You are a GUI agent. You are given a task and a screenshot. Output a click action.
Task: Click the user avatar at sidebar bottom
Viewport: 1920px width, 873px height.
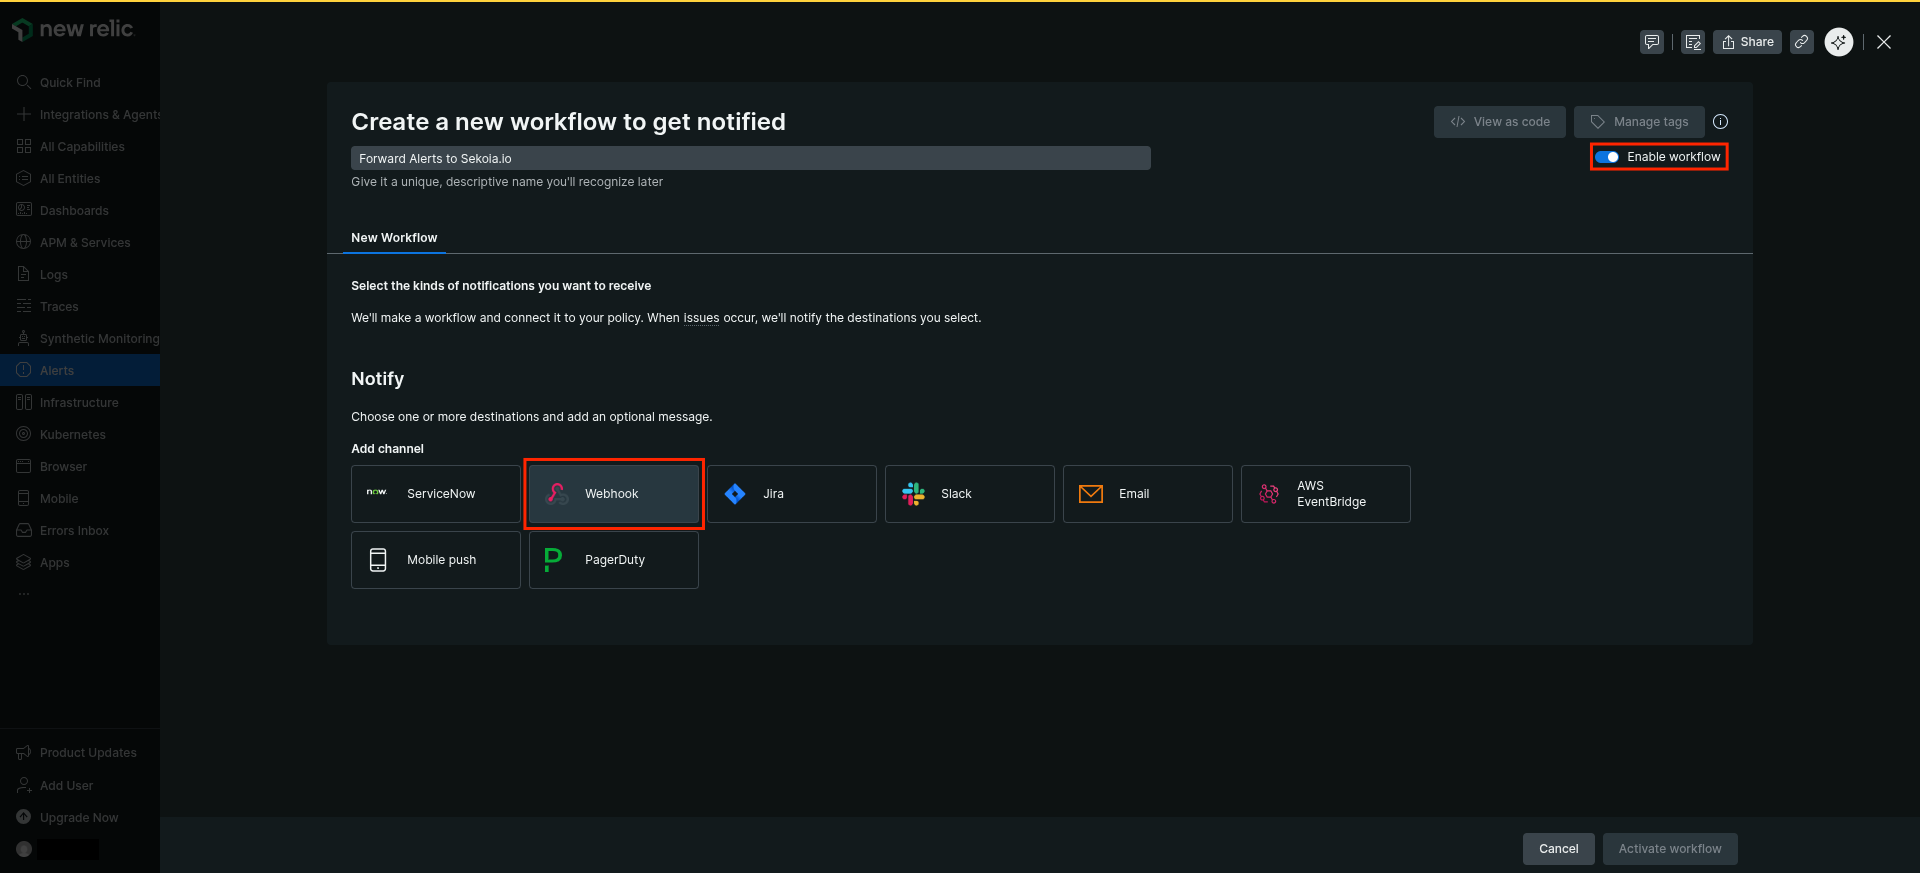tap(24, 849)
